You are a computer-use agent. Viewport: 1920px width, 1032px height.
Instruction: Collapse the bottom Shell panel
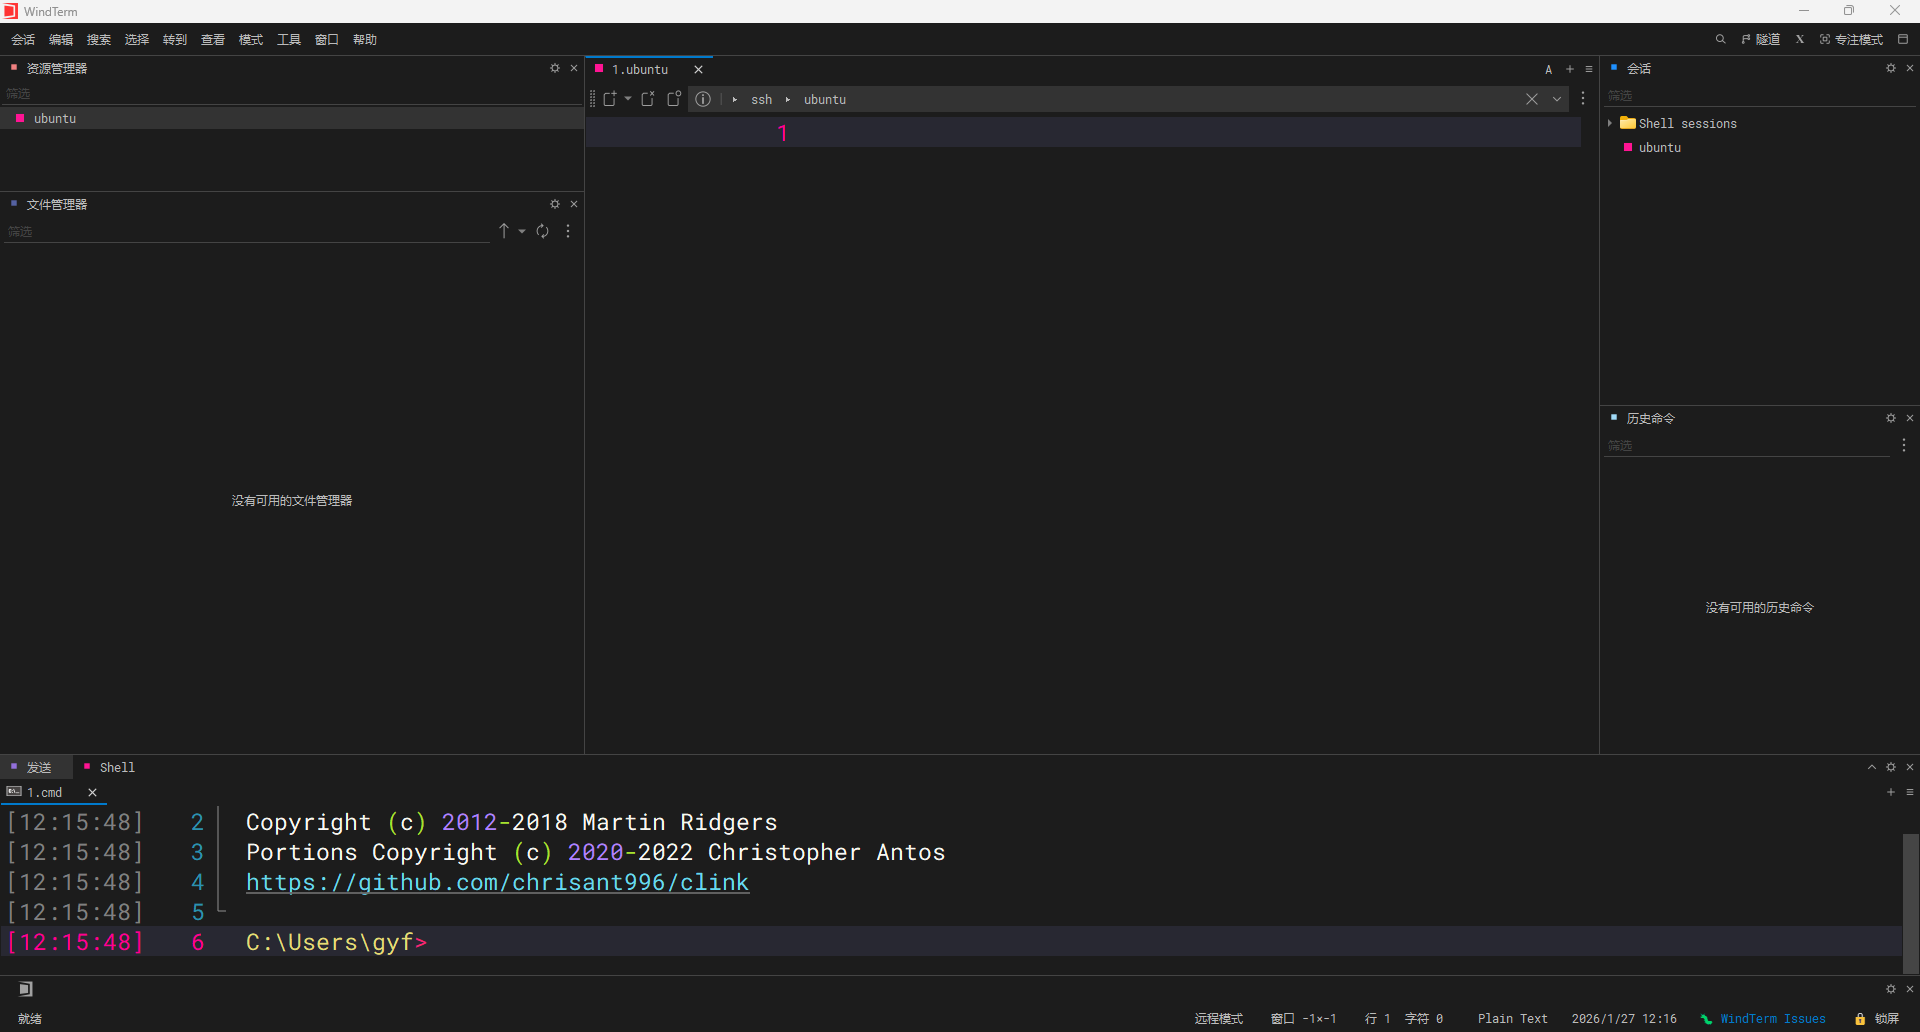tap(1872, 767)
